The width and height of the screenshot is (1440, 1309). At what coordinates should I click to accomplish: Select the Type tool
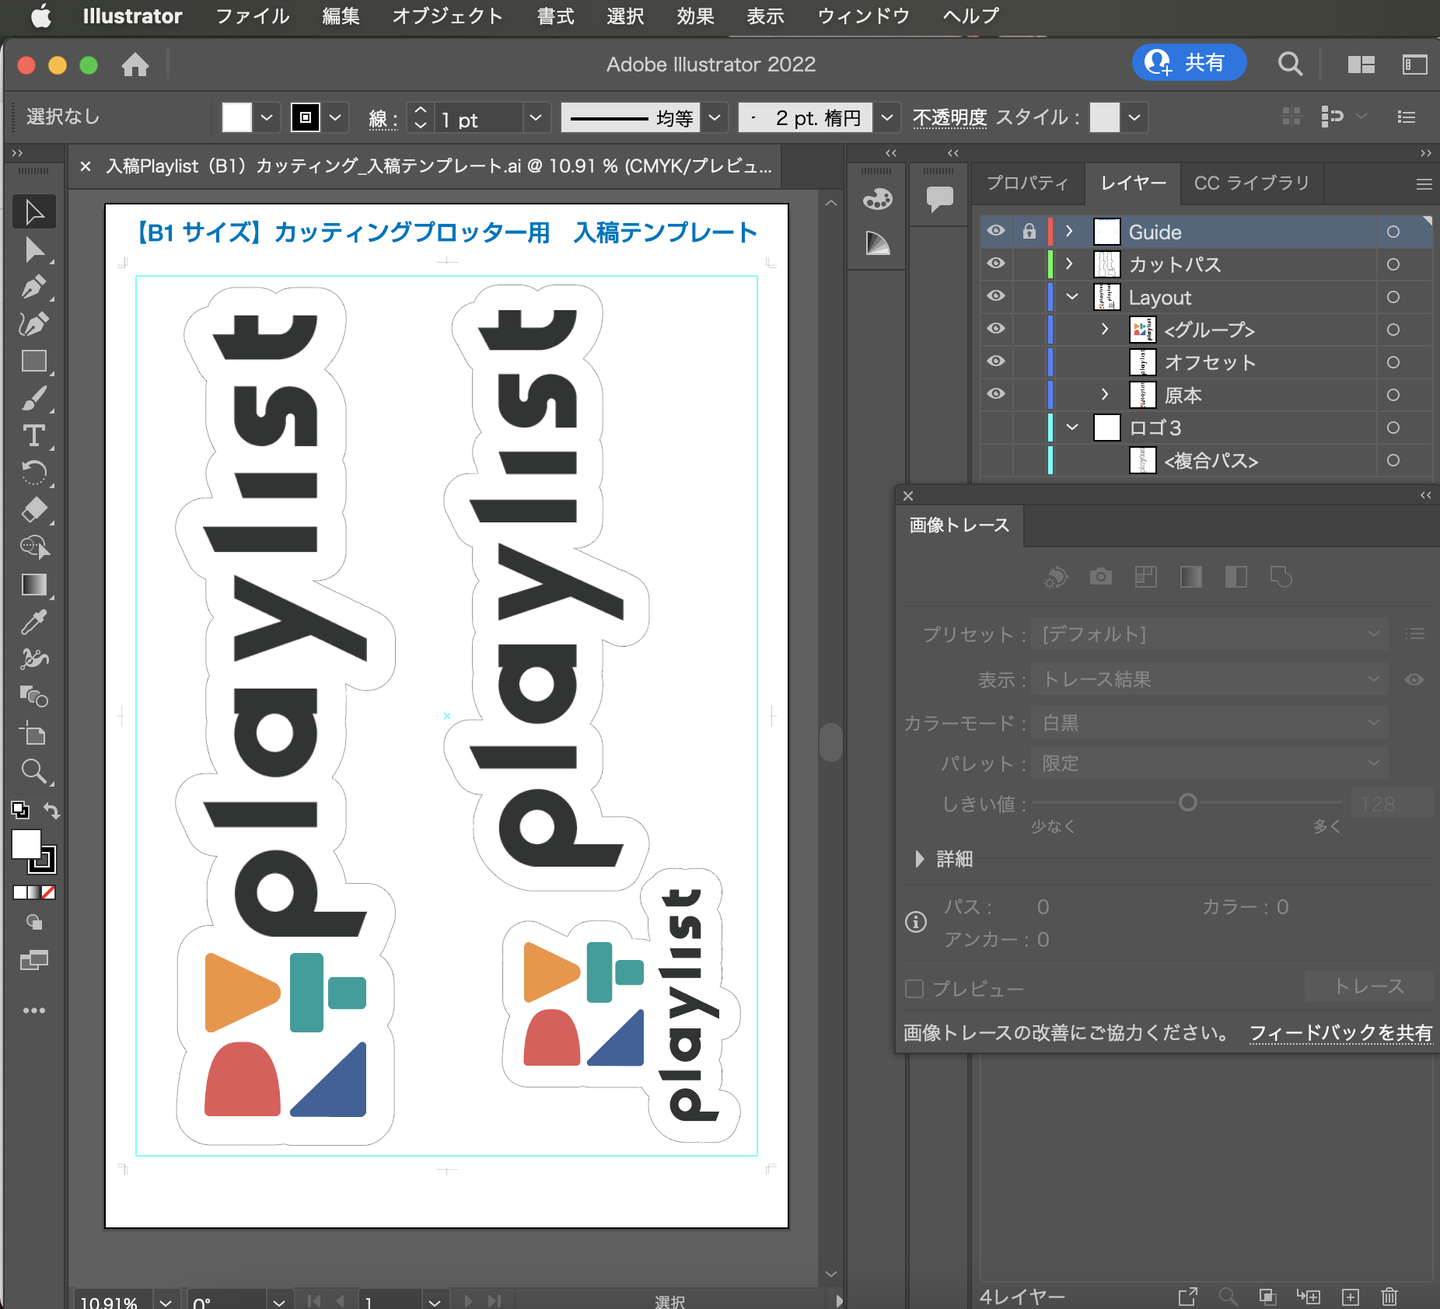[34, 436]
